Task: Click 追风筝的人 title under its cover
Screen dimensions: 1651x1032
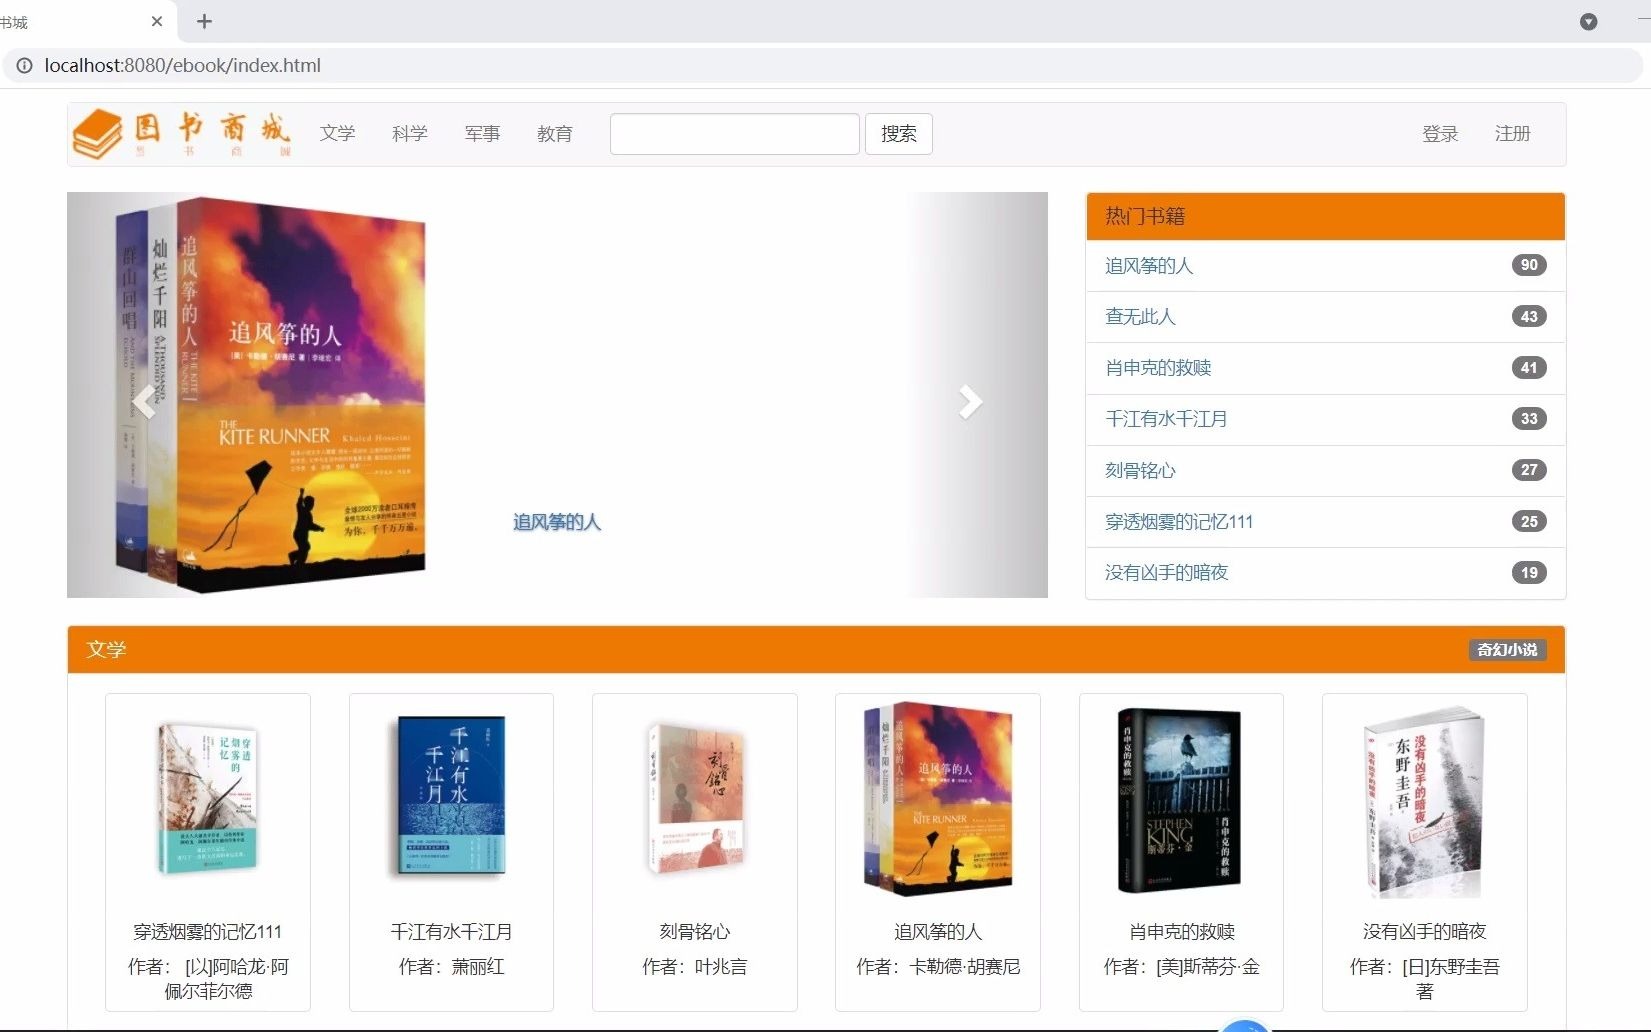Action: click(938, 932)
